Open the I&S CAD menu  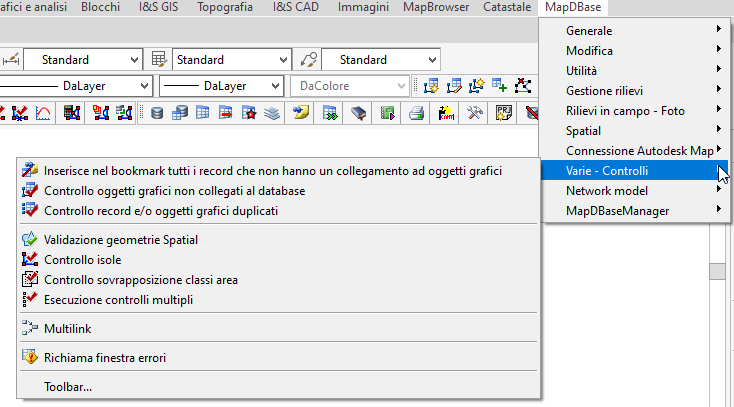click(x=296, y=7)
